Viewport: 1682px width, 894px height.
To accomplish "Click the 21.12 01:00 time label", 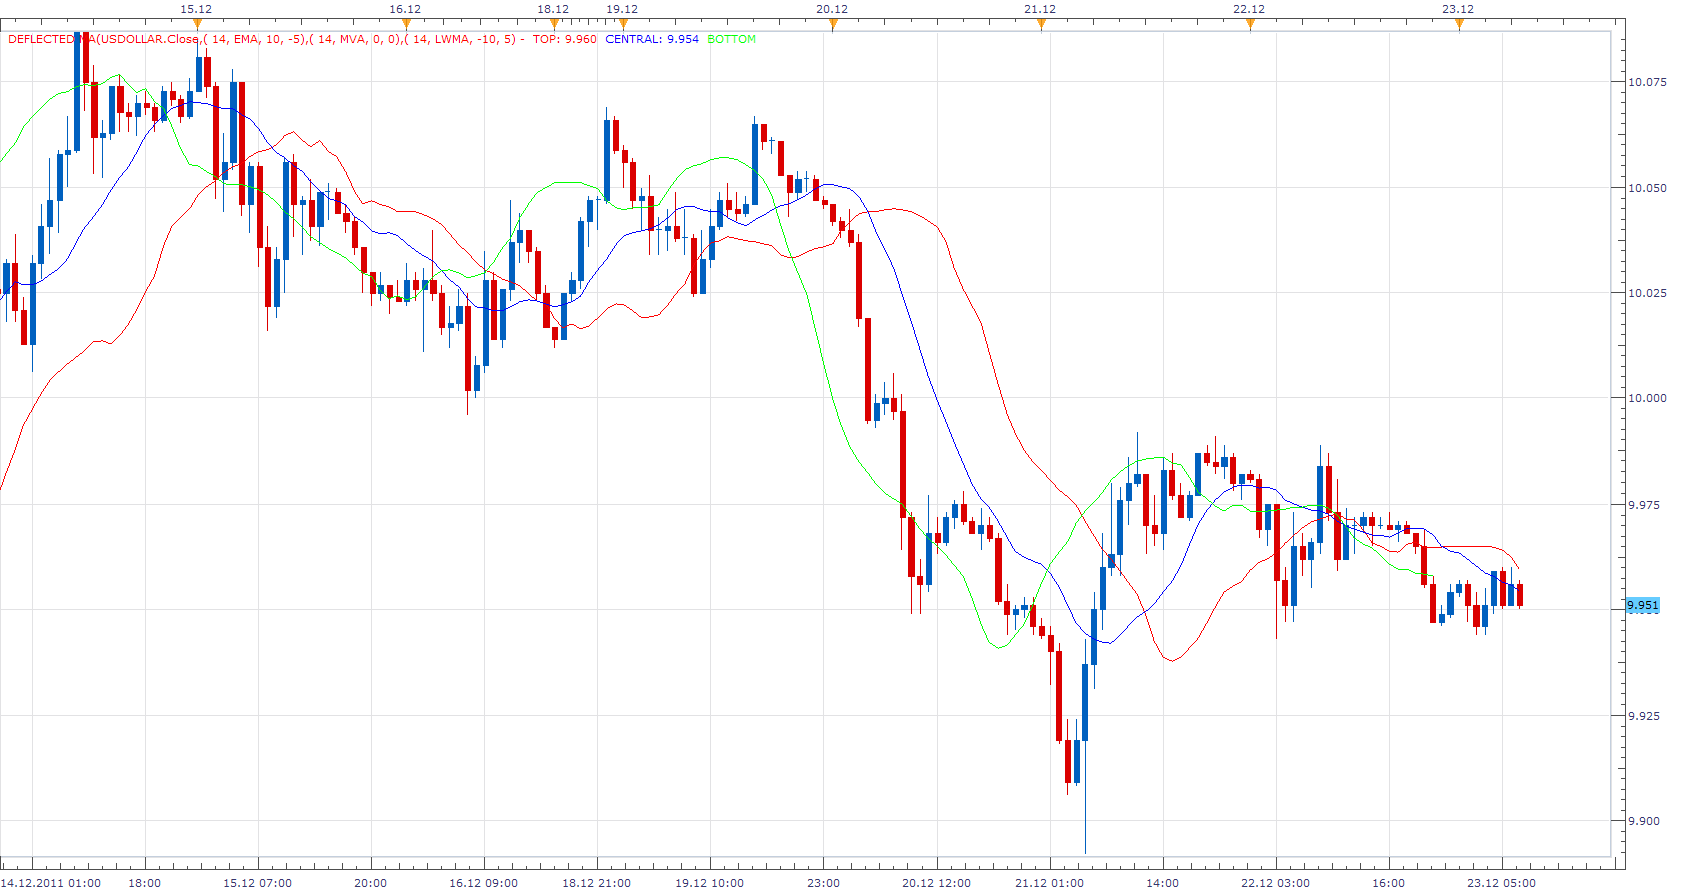I will tap(1050, 883).
